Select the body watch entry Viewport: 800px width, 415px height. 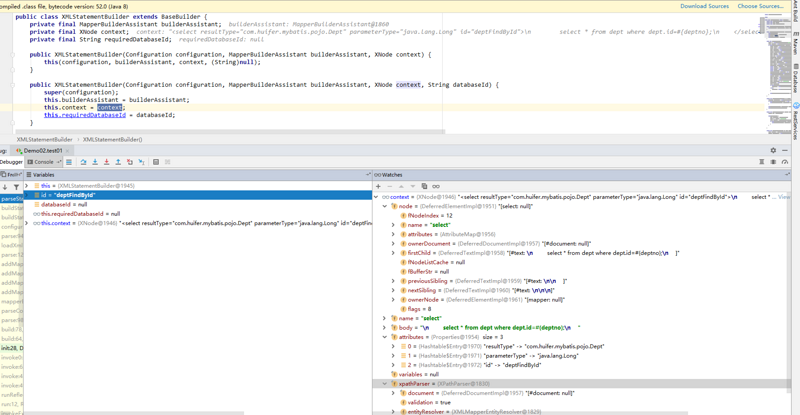pyautogui.click(x=582, y=328)
